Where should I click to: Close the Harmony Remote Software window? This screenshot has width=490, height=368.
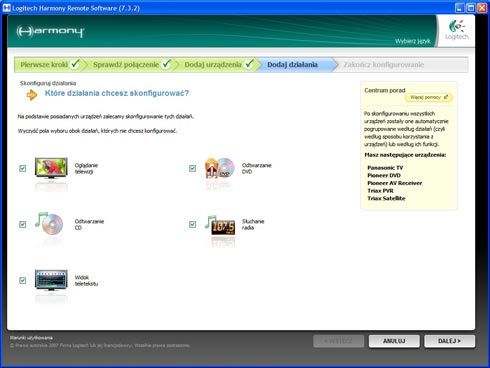482,8
